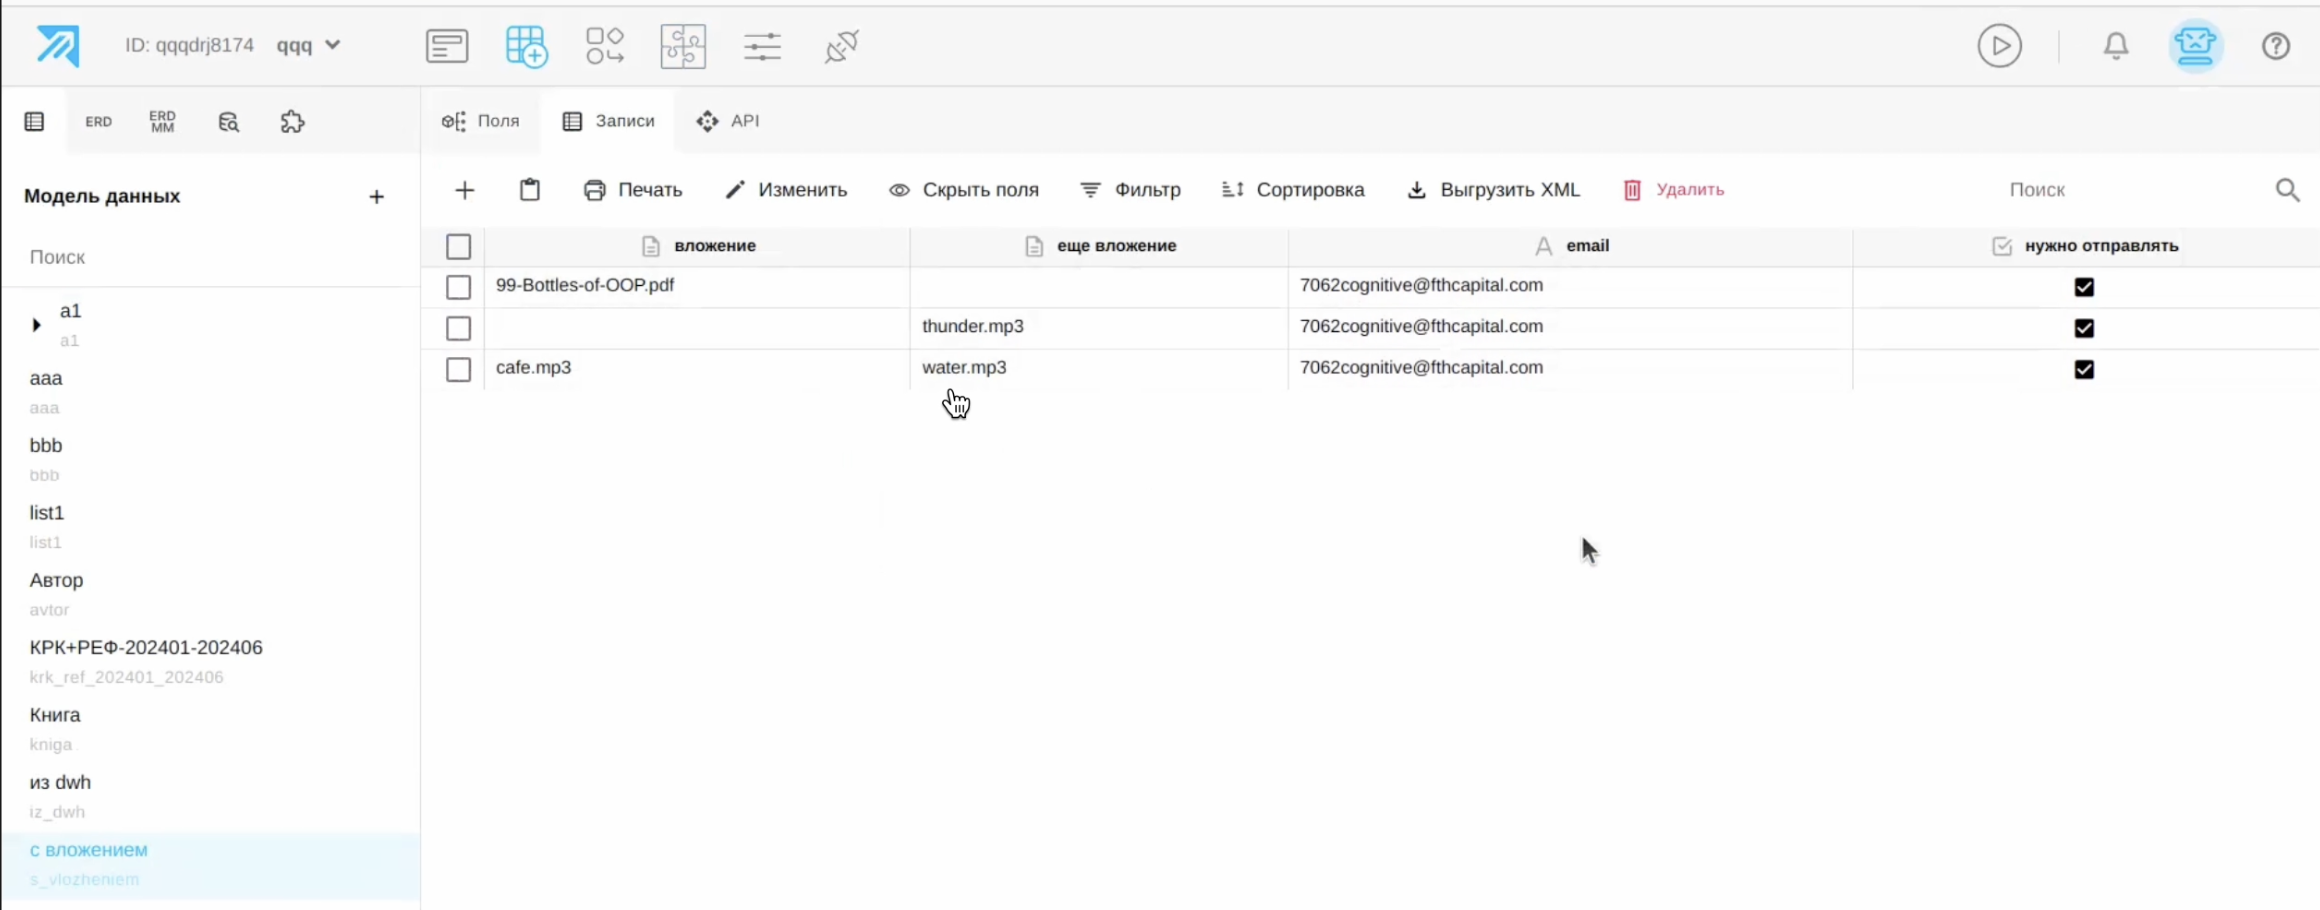The width and height of the screenshot is (2320, 910).
Task: Switch to the Поля tab
Action: pyautogui.click(x=481, y=121)
